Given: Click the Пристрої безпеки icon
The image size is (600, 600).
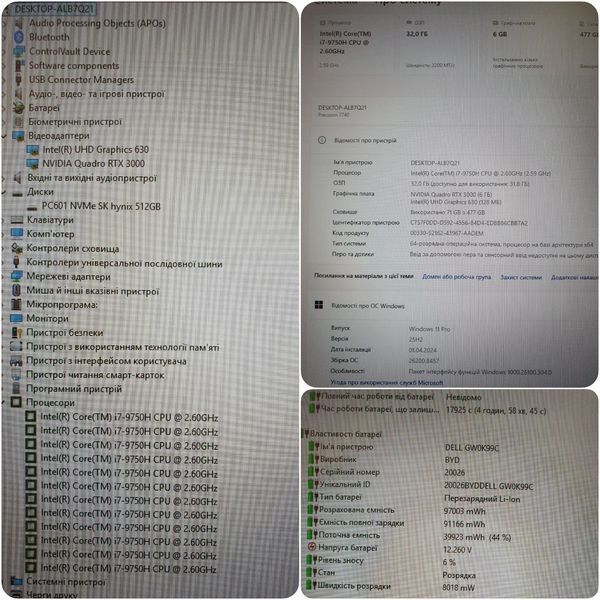Looking at the screenshot, I should click(x=16, y=333).
